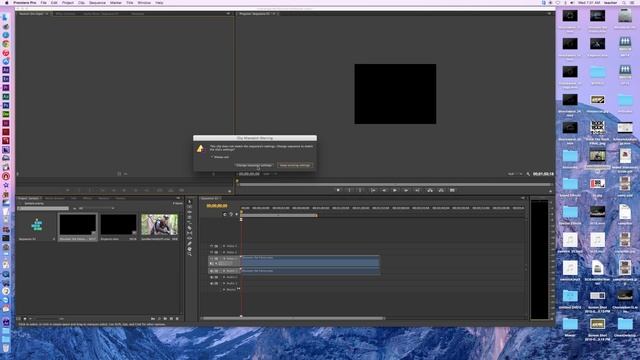The image size is (640, 360).
Task: Click Go to In point button
Action: click(373, 190)
